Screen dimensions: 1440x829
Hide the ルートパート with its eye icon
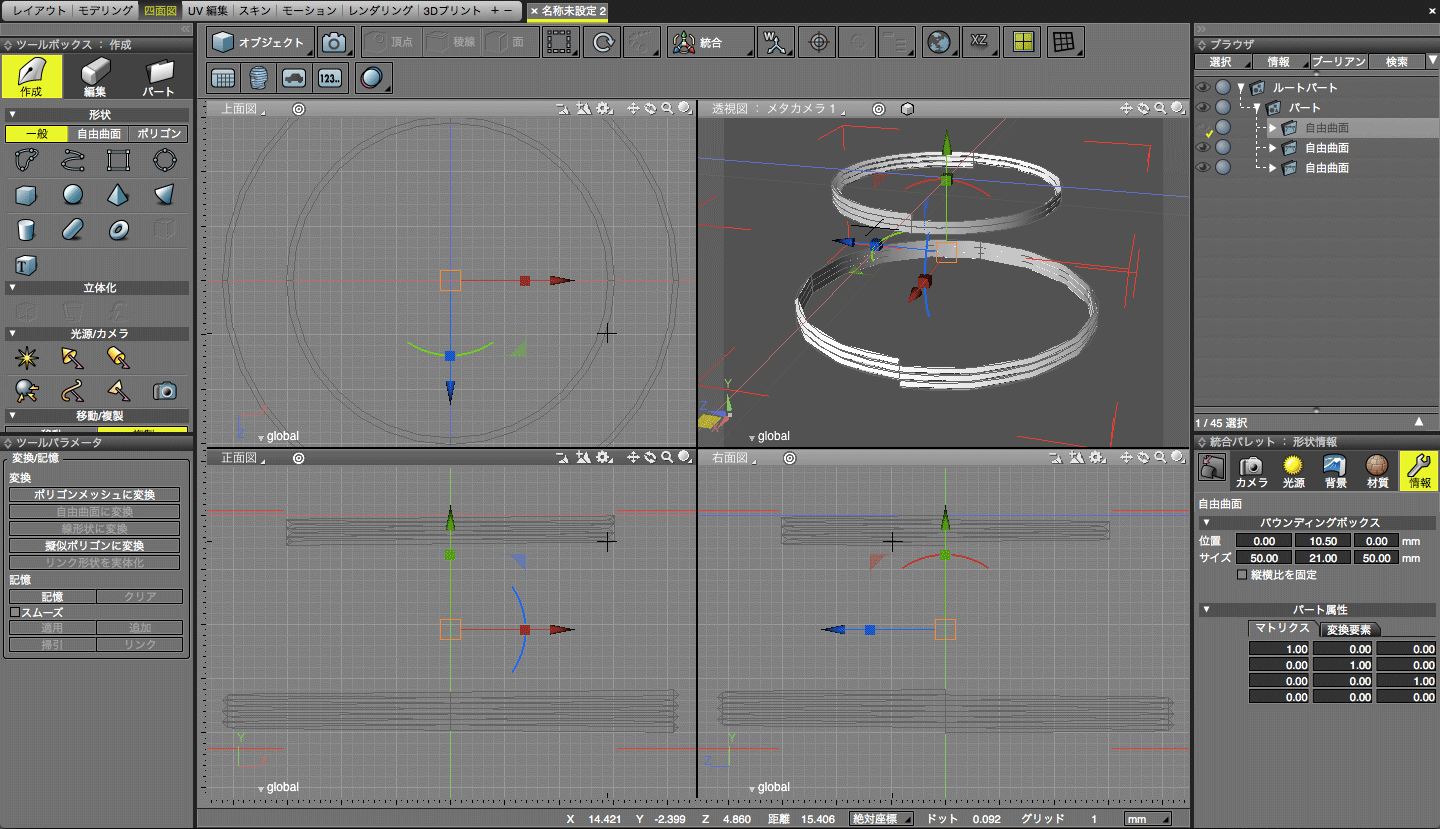click(1203, 88)
